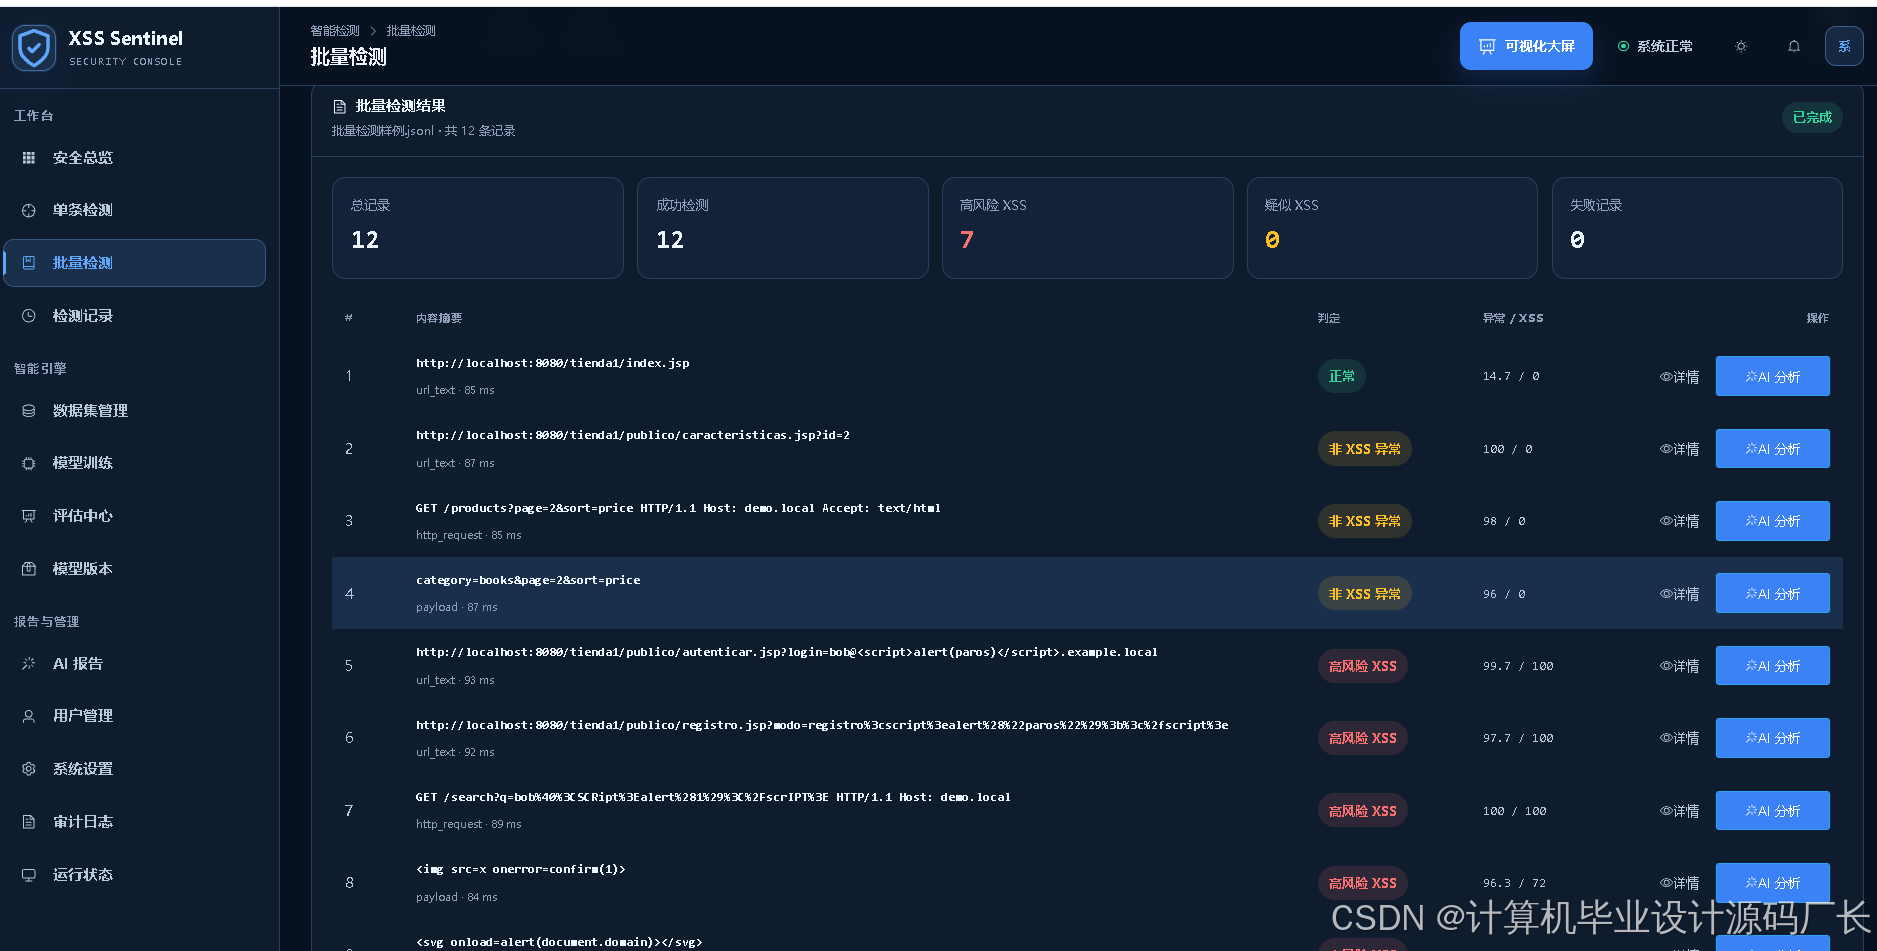Run AI 分析 on row 2 caracteristicas.jsp
This screenshot has width=1877, height=951.
pos(1773,449)
